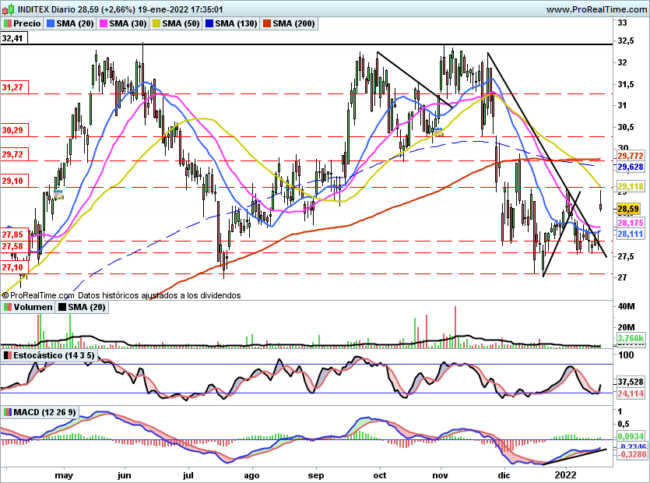Select the blue SMA (20) price legend
This screenshot has height=483, width=650.
click(70, 24)
